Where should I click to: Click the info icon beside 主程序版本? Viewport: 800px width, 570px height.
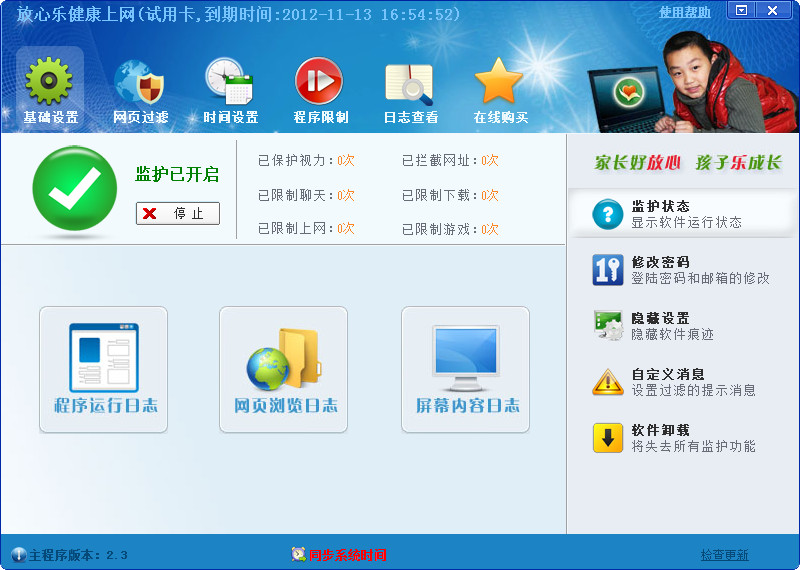(x=18, y=555)
